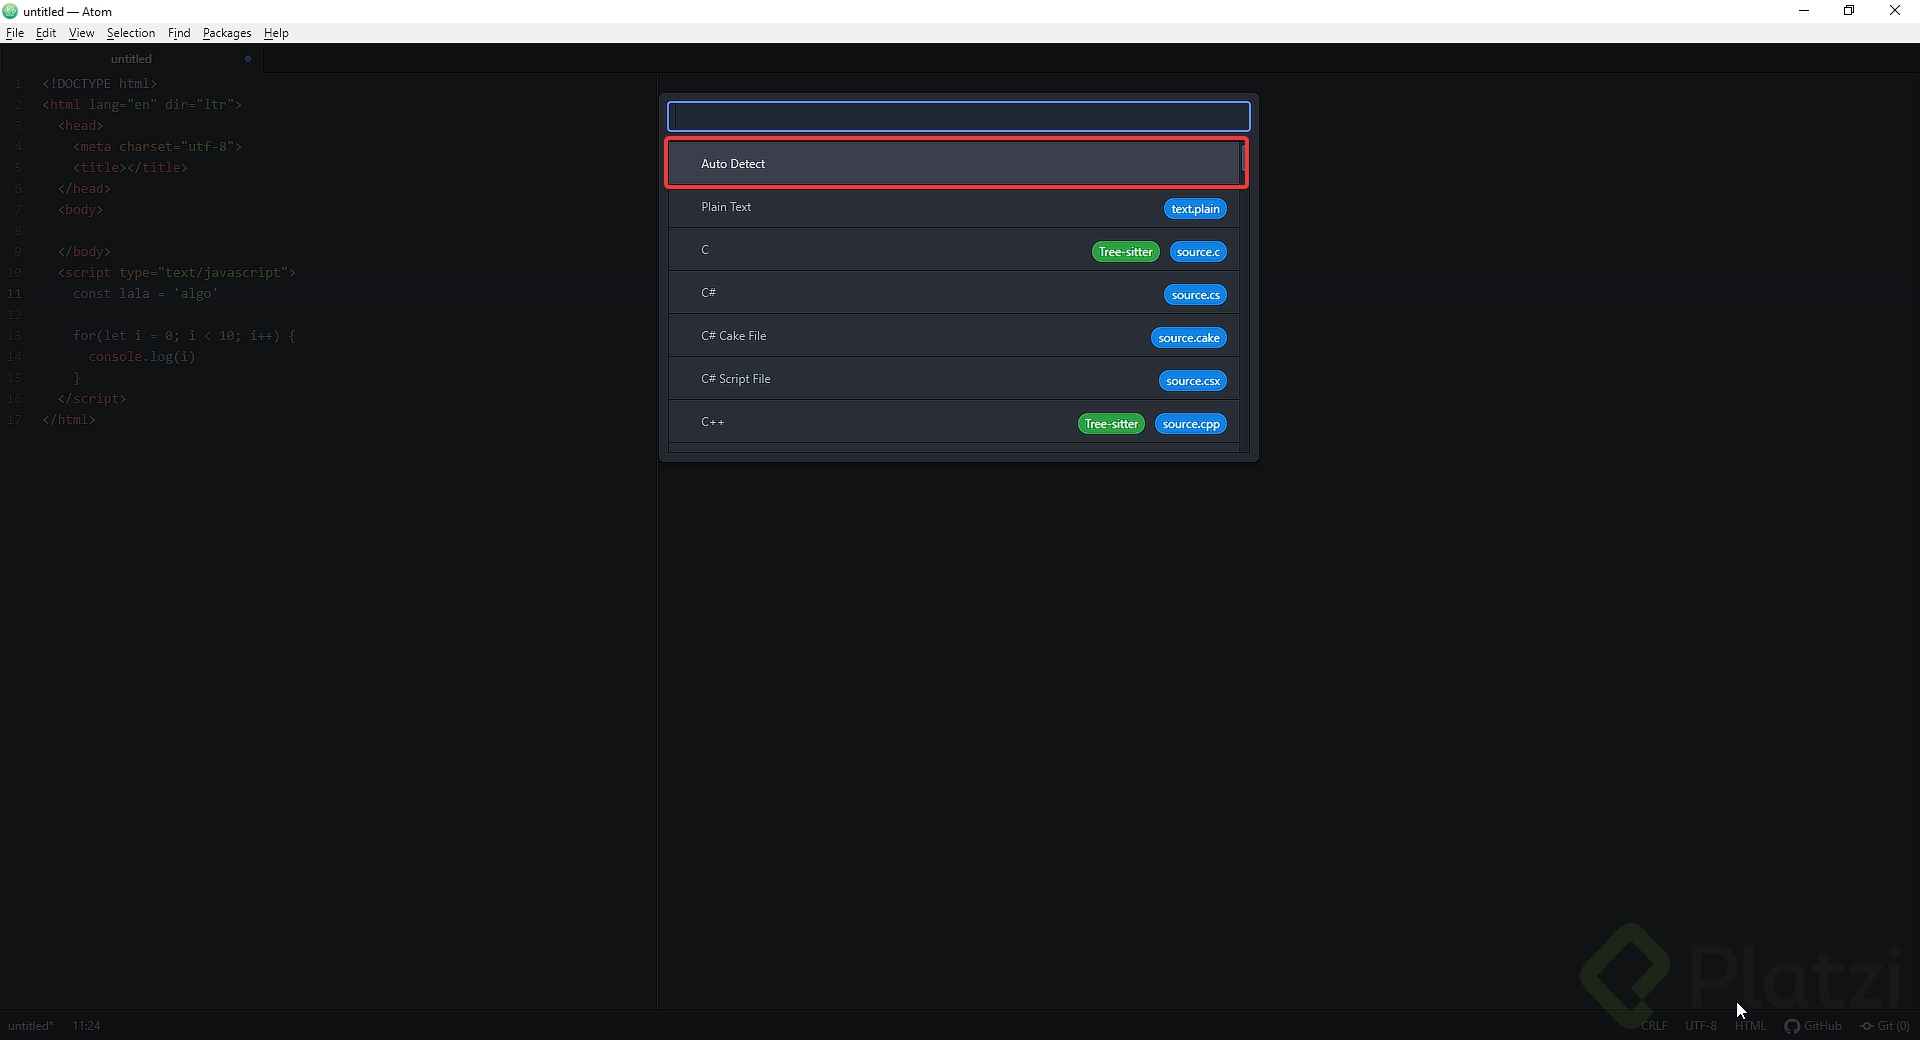Click line number 11 in the gutter
This screenshot has width=1920, height=1040.
(14, 293)
